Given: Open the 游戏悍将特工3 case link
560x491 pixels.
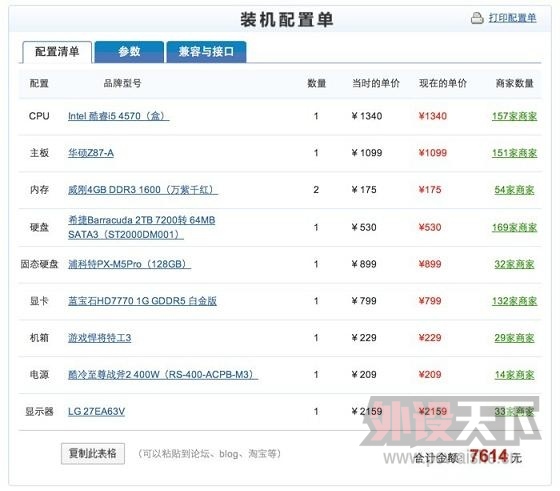Looking at the screenshot, I should (99, 337).
